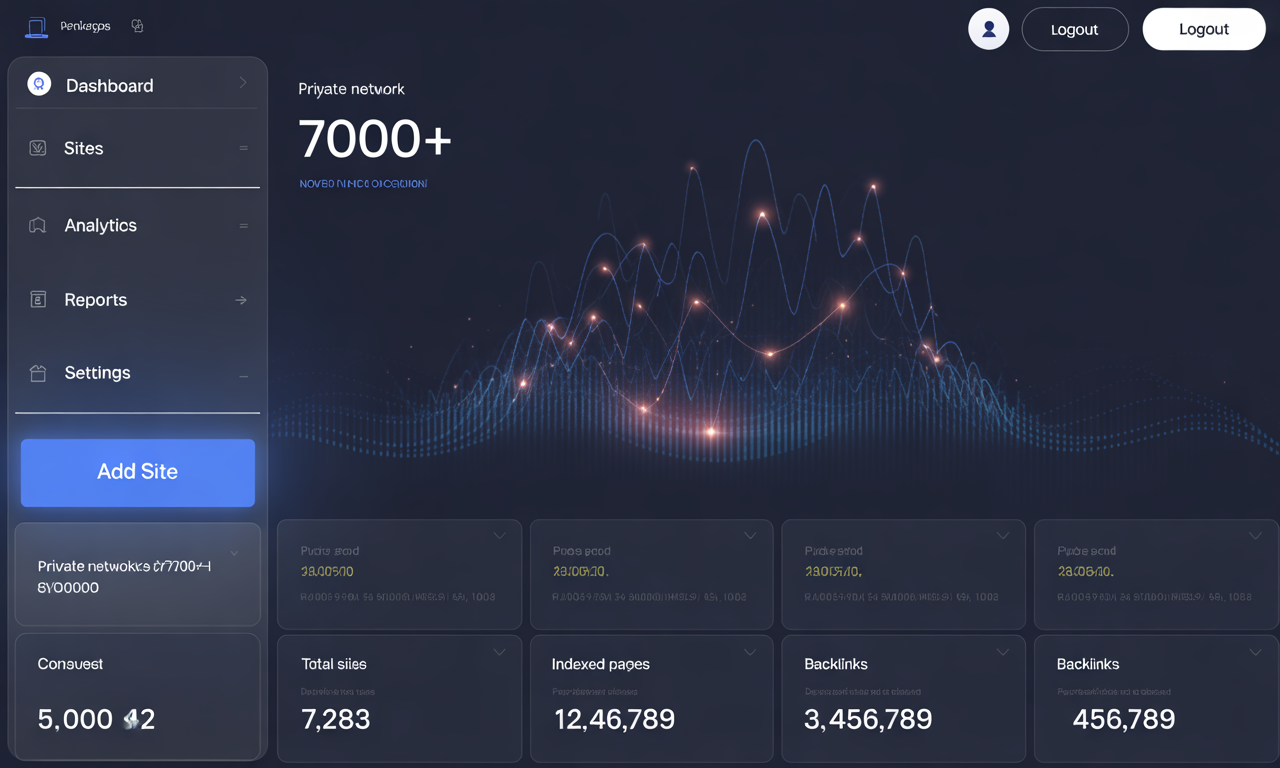This screenshot has width=1280, height=768.
Task: Click the Settings icon in the sidebar
Action: pyautogui.click(x=37, y=372)
